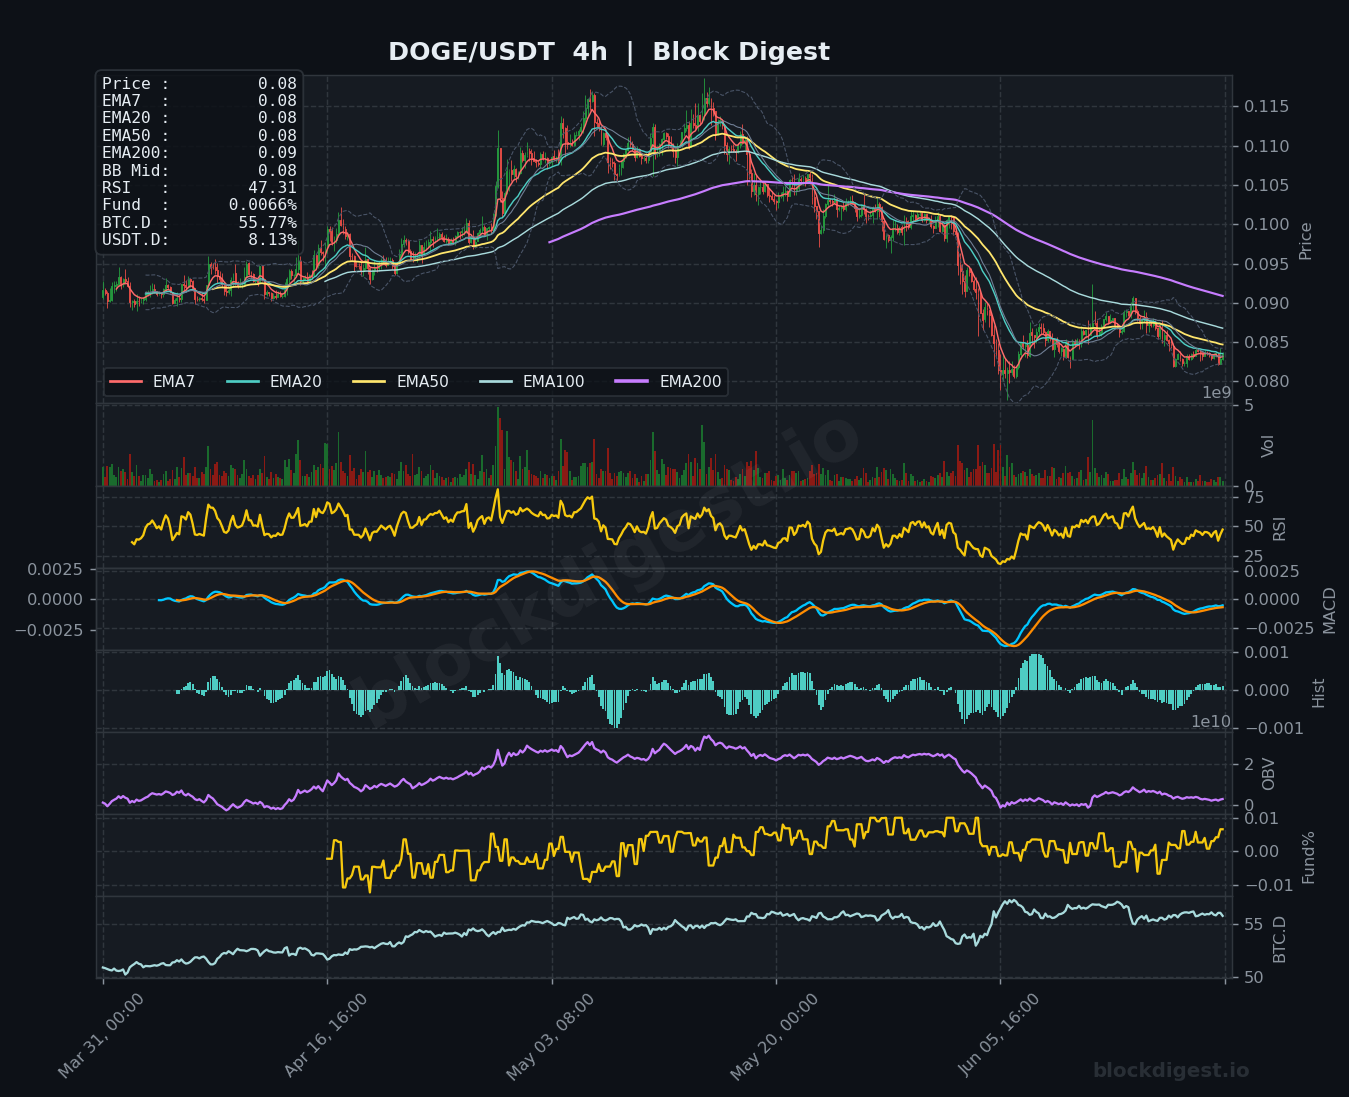Click the 55 tick on the BTC.D axis
The image size is (1349, 1097).
click(1254, 925)
